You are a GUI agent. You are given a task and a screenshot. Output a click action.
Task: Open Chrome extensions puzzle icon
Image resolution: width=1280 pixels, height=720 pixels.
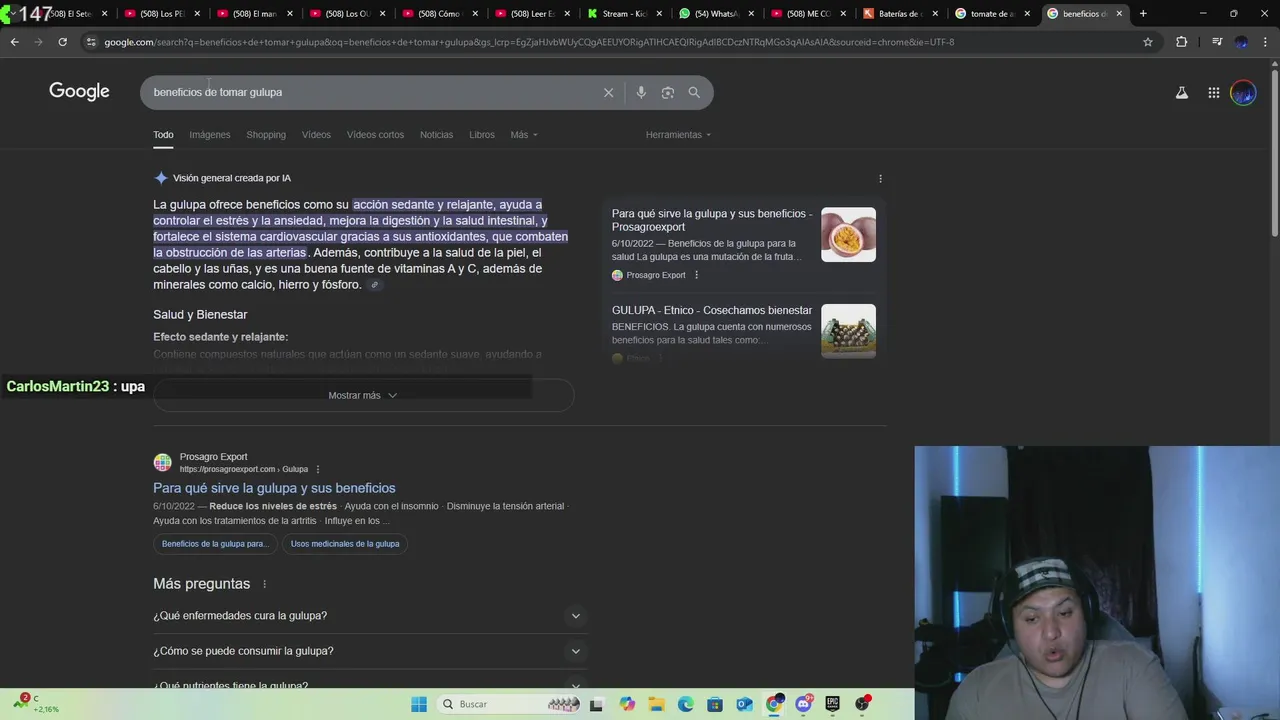click(x=1181, y=42)
